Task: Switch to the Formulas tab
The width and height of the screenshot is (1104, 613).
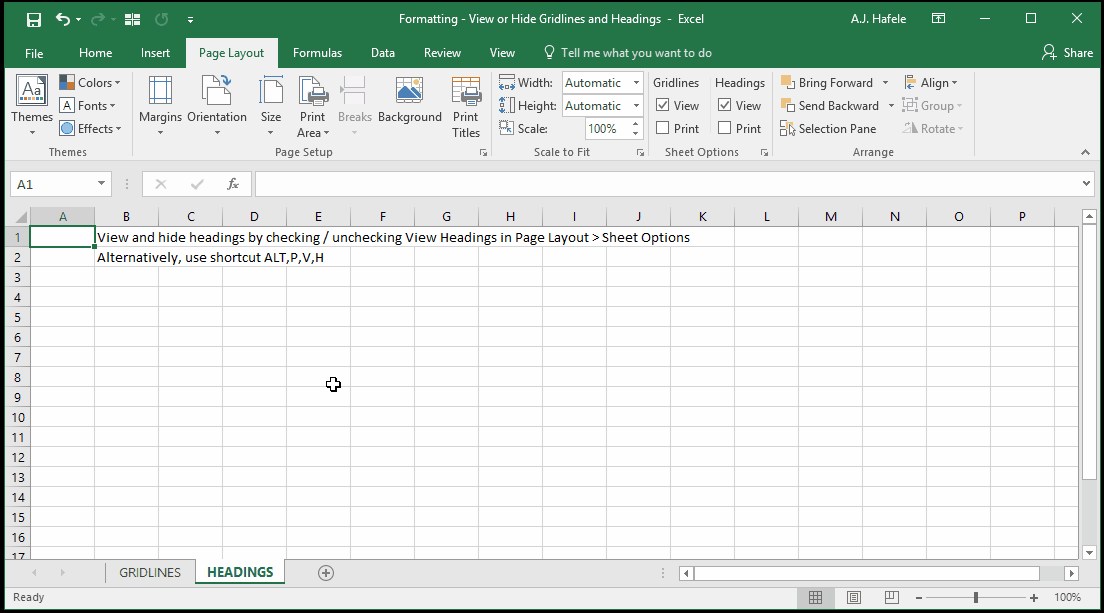Action: [x=317, y=53]
